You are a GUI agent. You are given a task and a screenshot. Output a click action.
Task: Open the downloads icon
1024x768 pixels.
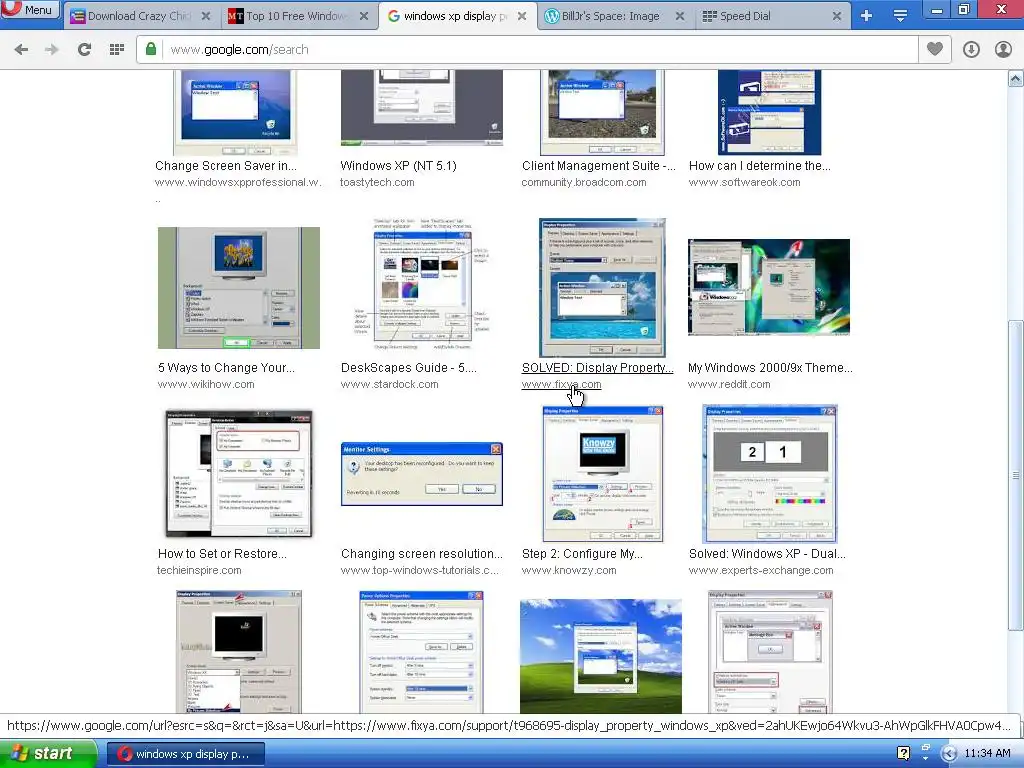[971, 50]
